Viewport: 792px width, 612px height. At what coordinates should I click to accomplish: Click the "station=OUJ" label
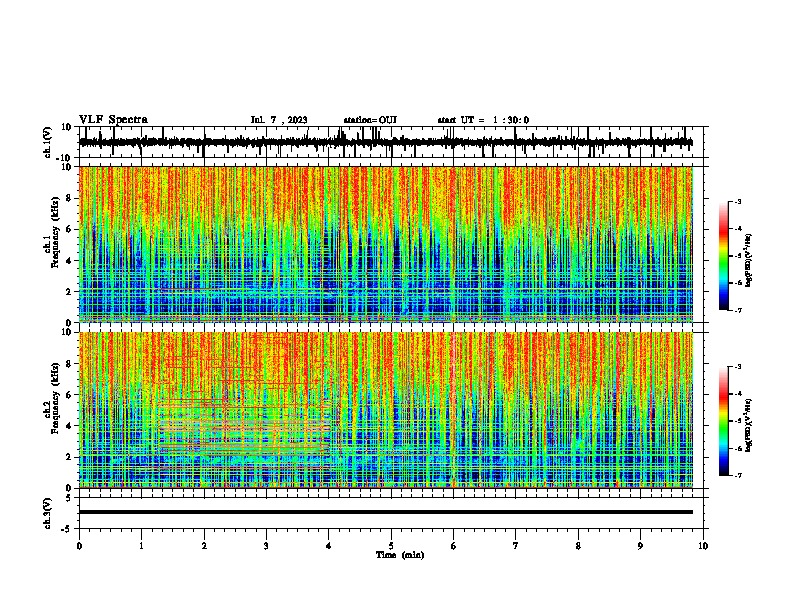[x=370, y=120]
